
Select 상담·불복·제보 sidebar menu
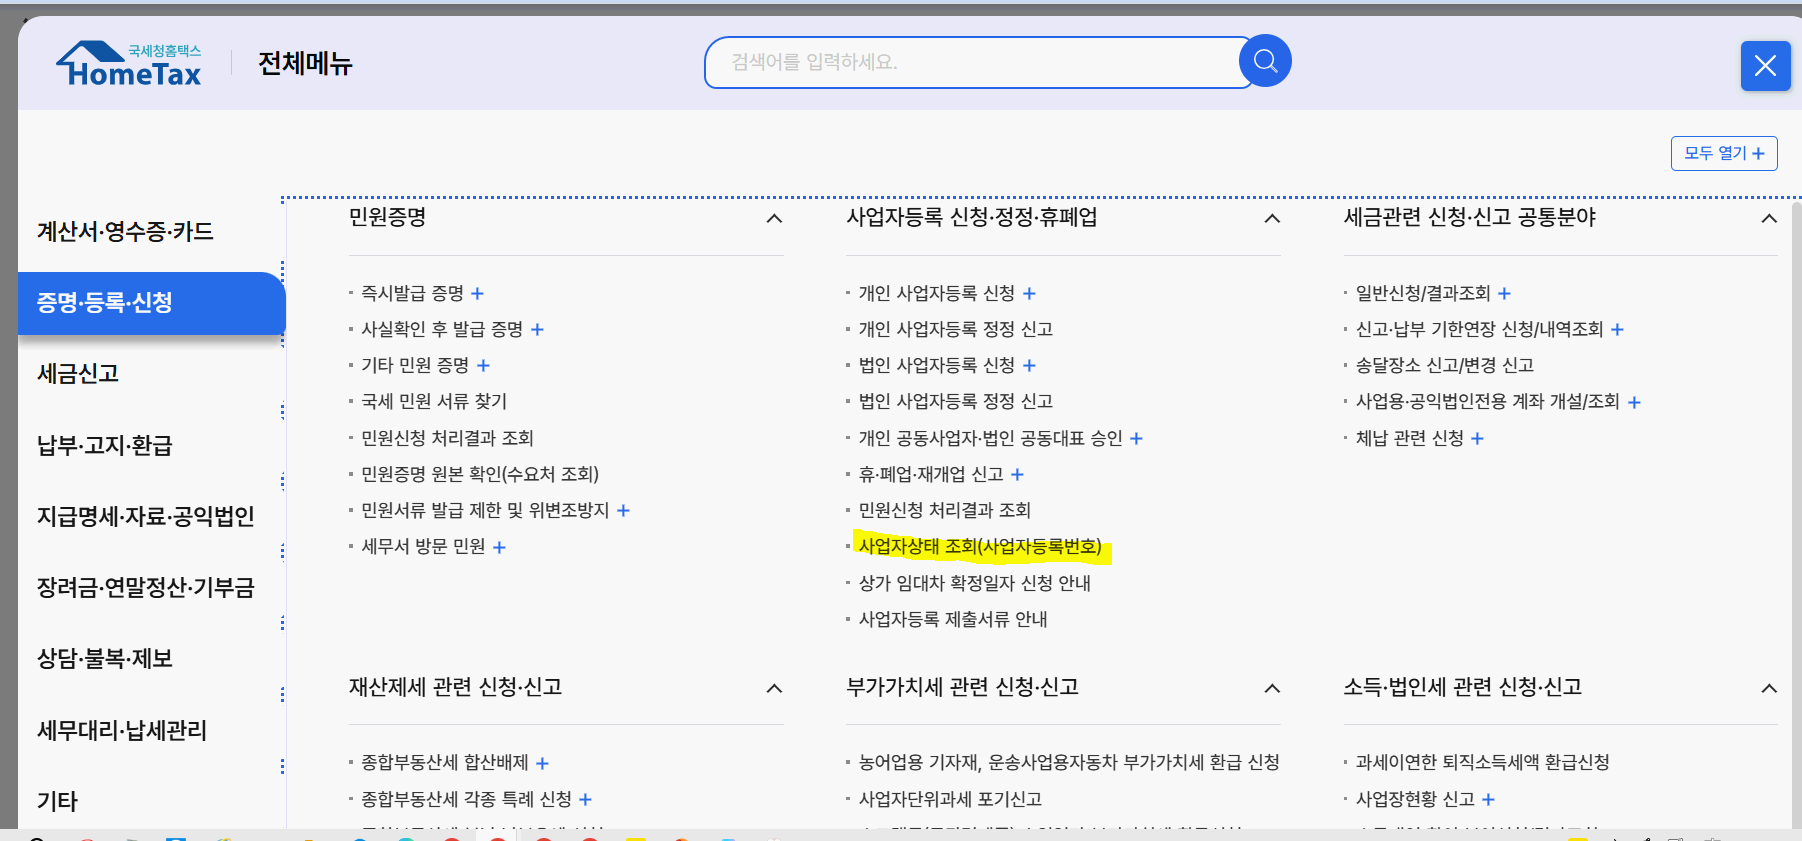click(x=105, y=658)
